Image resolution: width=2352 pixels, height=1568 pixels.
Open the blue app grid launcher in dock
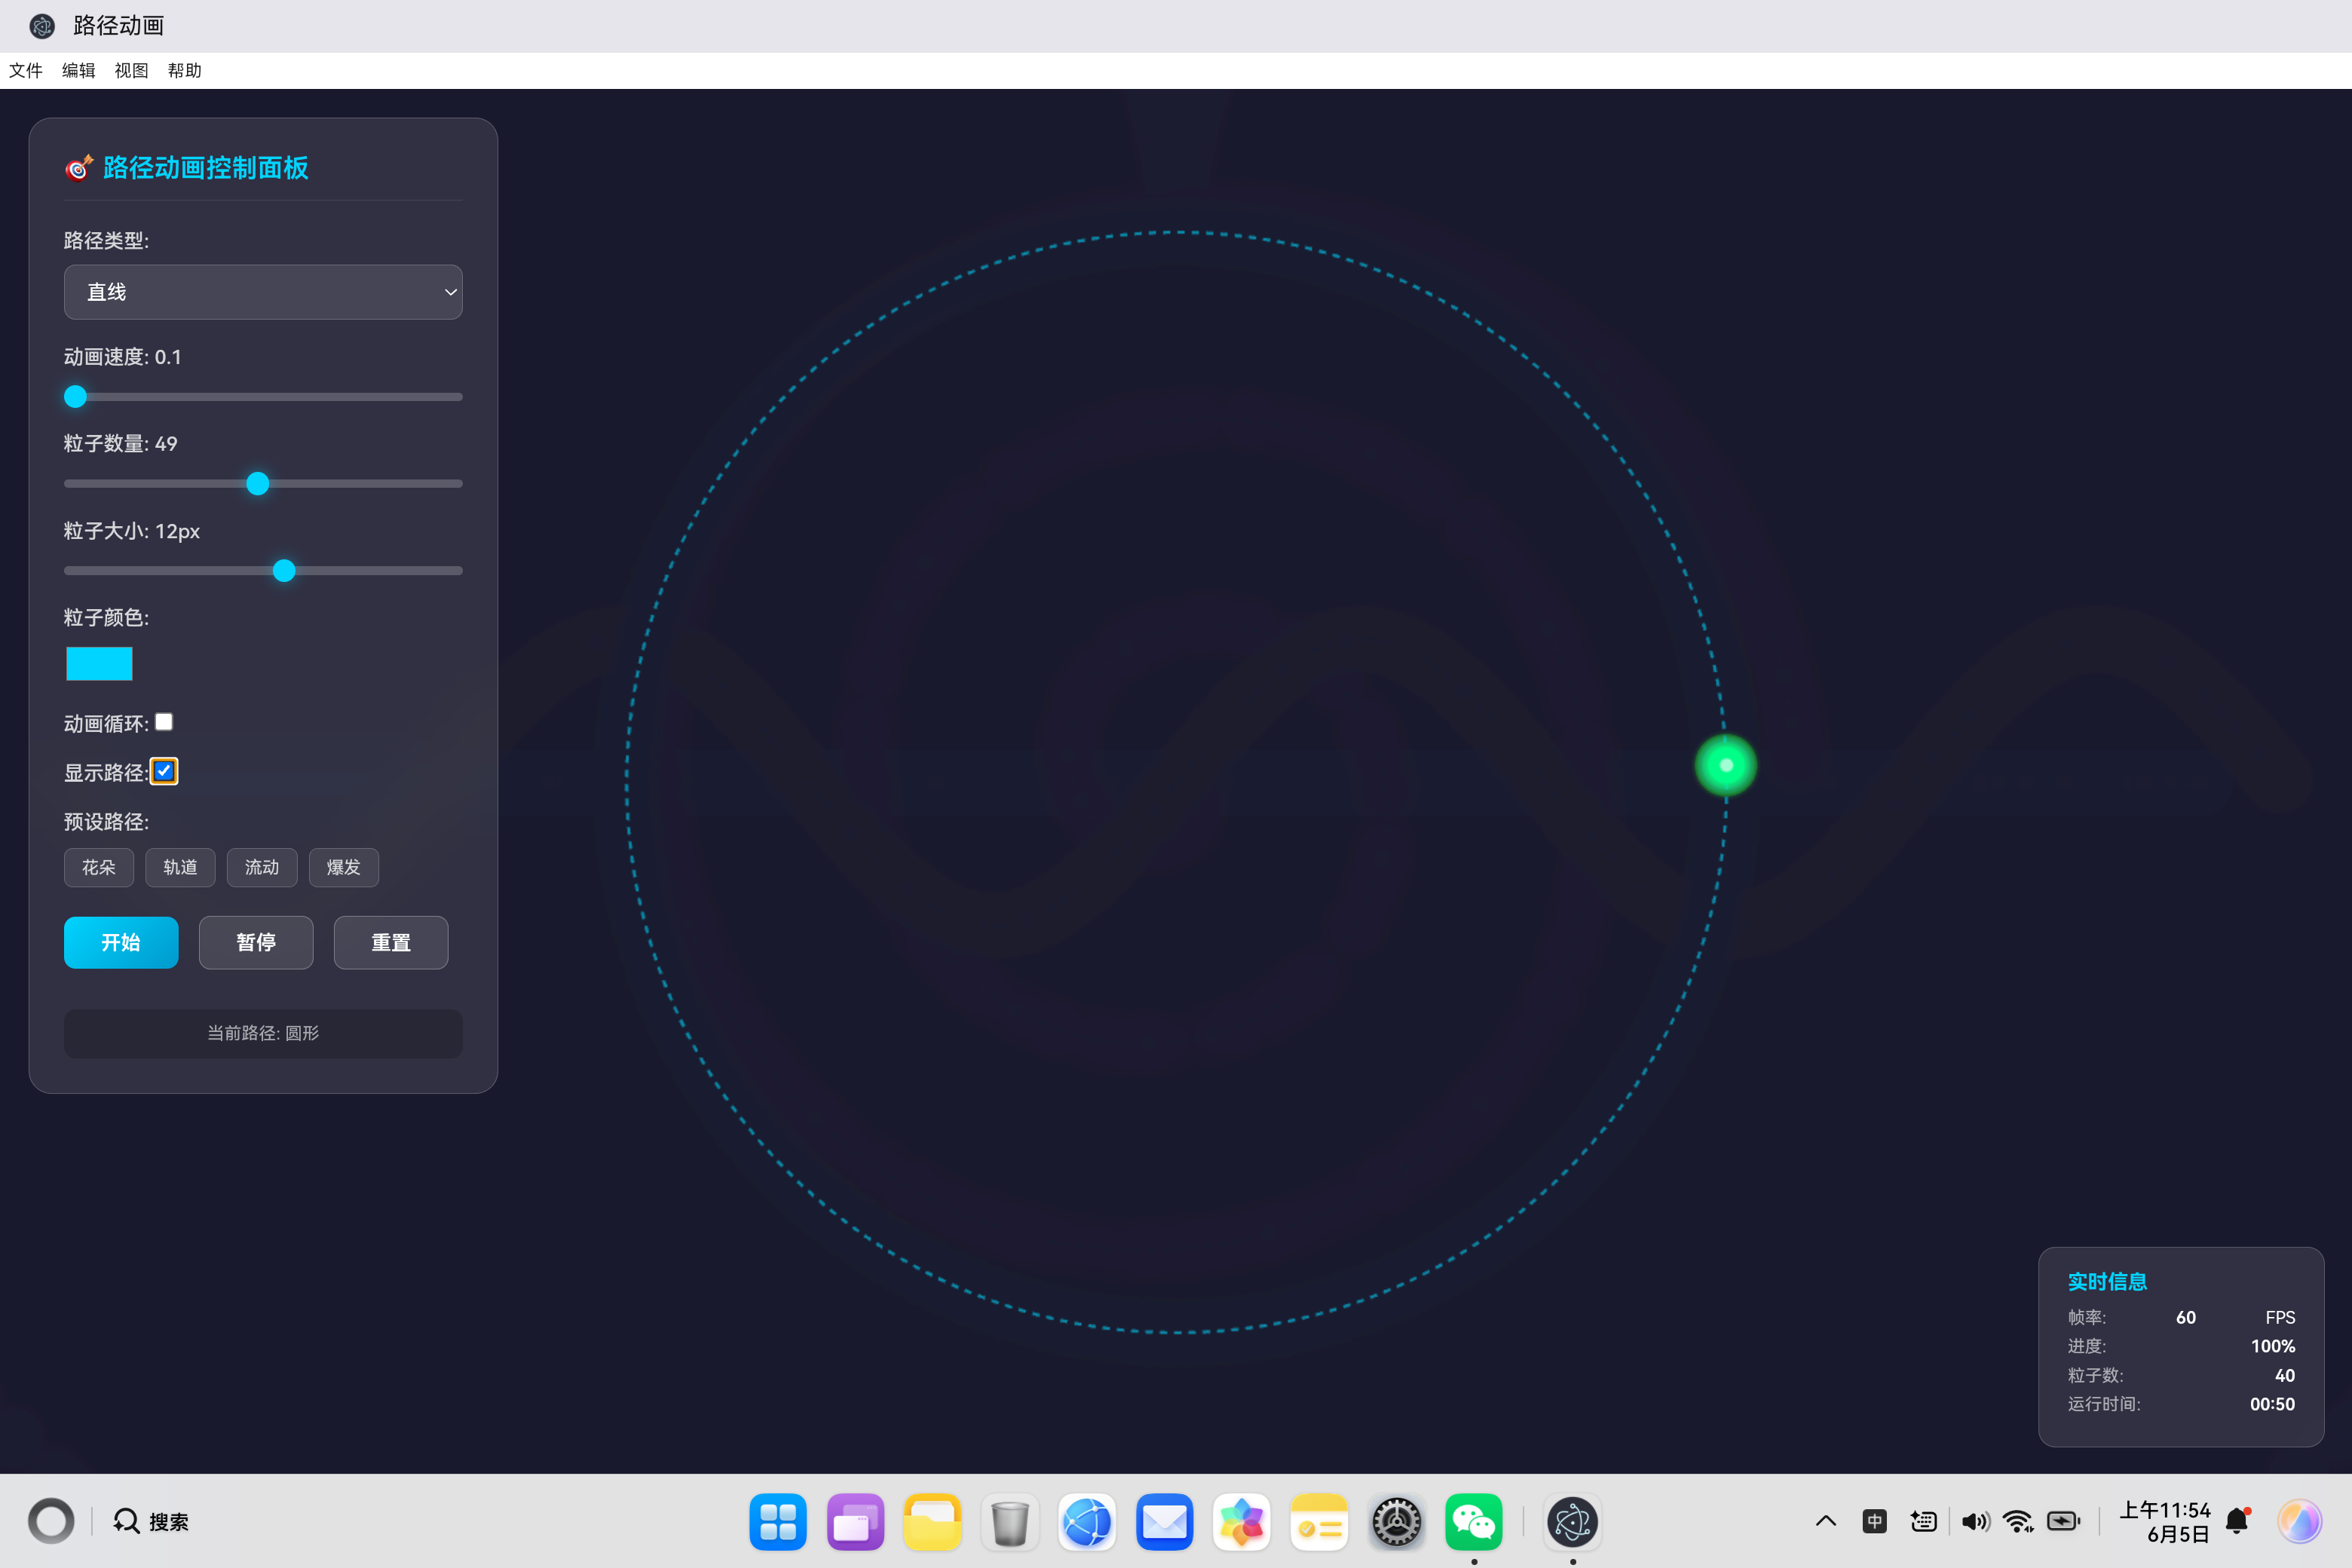(778, 1521)
